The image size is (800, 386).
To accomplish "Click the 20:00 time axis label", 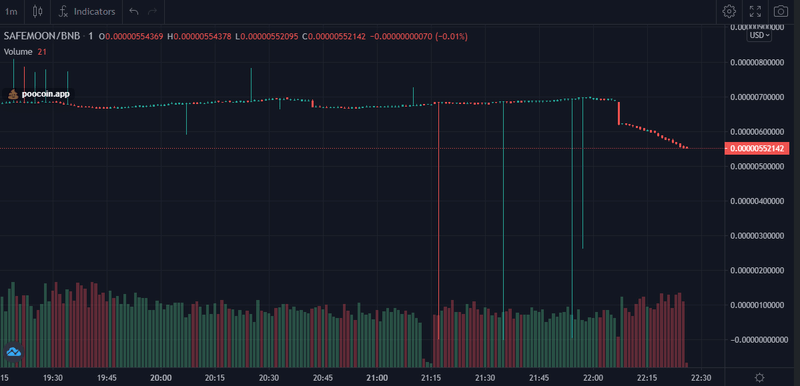I will click(x=160, y=378).
